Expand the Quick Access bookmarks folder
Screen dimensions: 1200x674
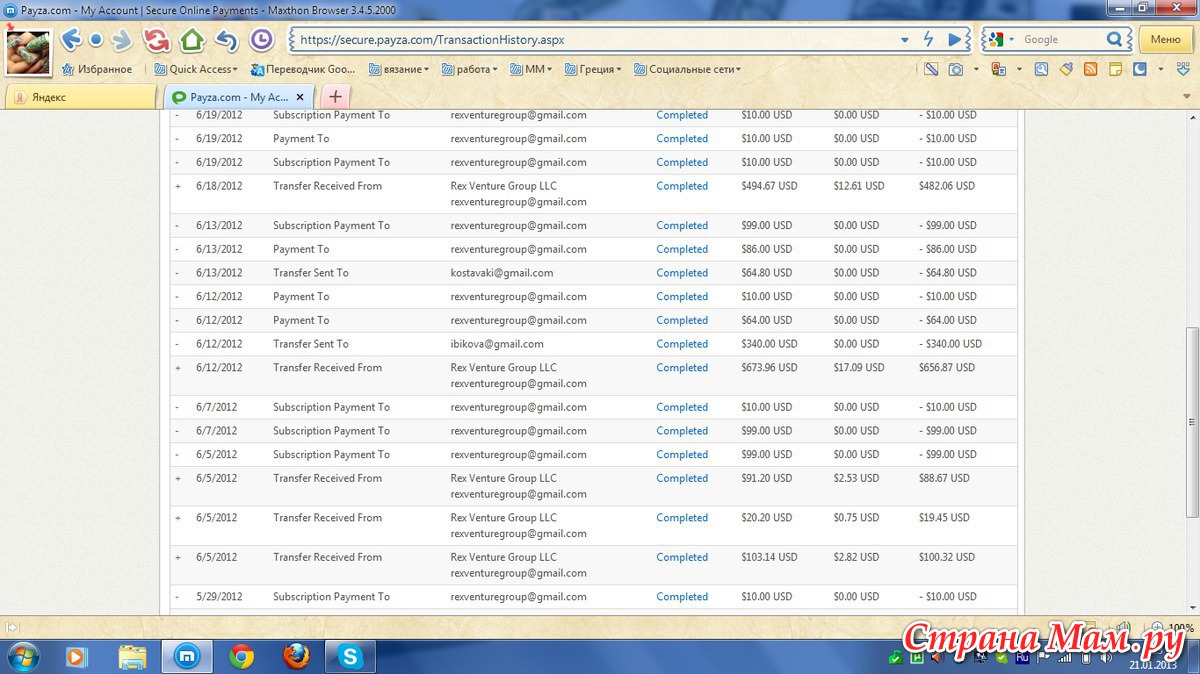(196, 69)
